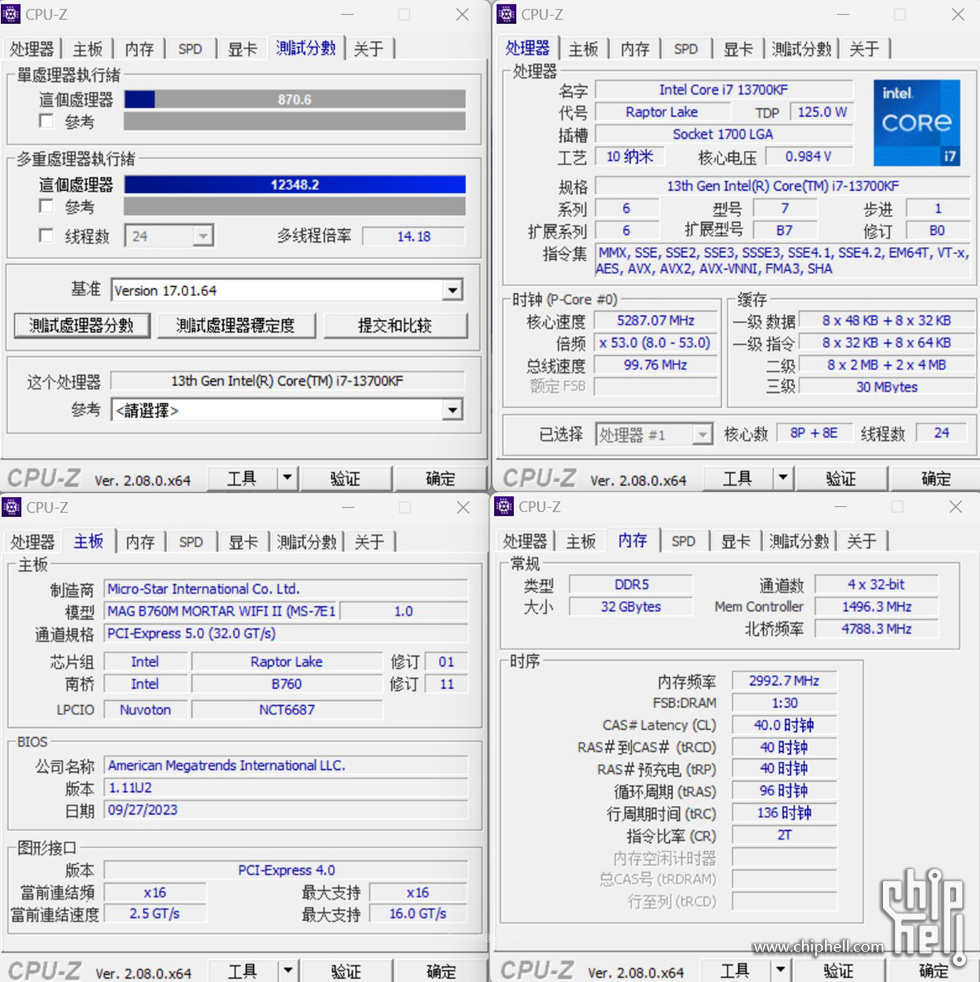
Task: Open the 关于 tab in the memory window
Action: point(862,541)
